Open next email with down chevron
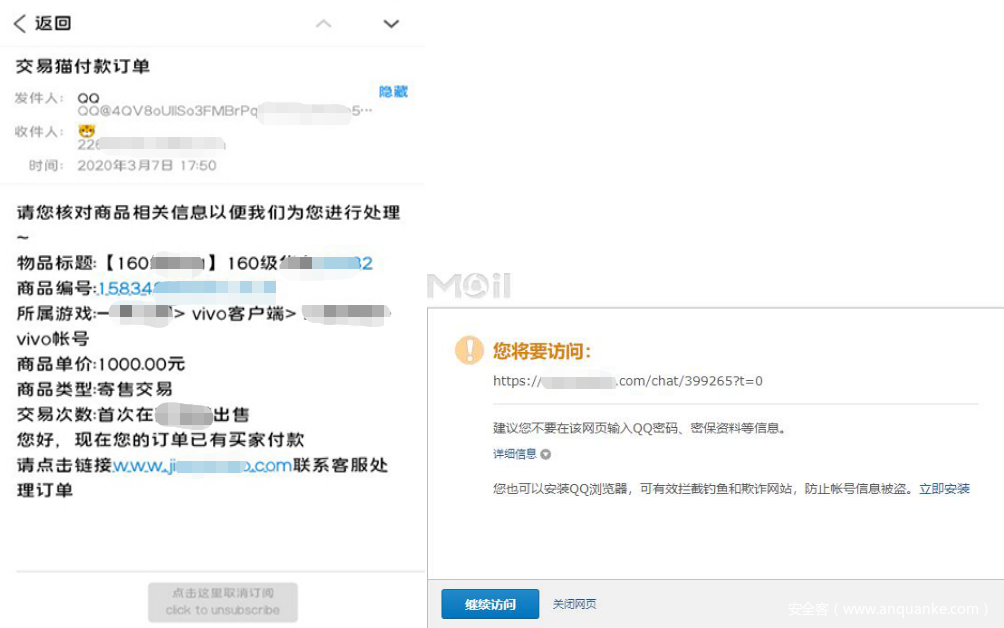Viewport: 1004px width, 628px height. (391, 24)
